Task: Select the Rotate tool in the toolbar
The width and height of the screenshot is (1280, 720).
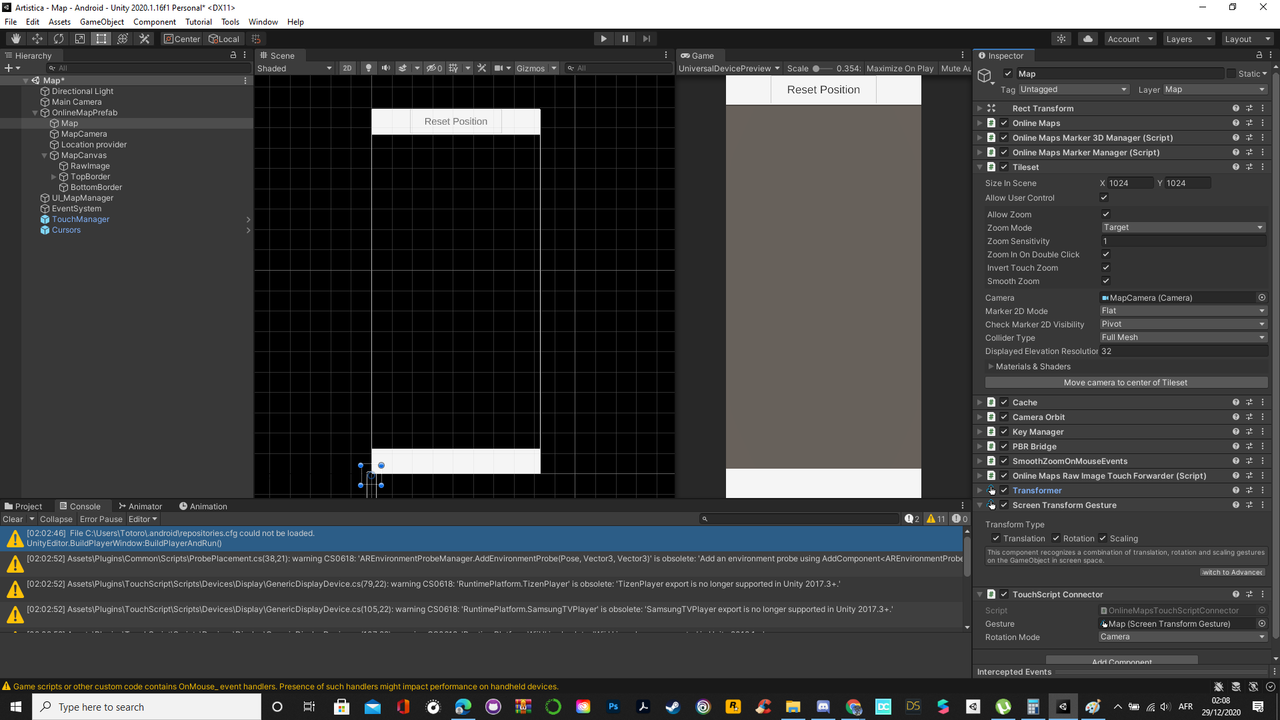Action: 58,39
